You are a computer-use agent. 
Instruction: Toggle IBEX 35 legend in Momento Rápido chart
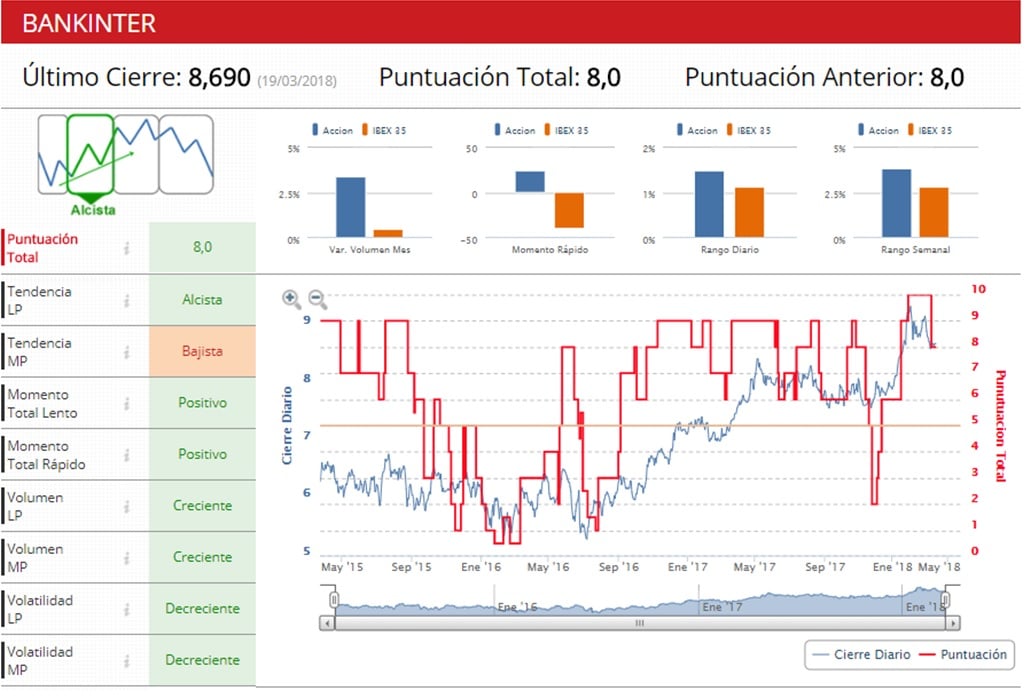pos(567,130)
